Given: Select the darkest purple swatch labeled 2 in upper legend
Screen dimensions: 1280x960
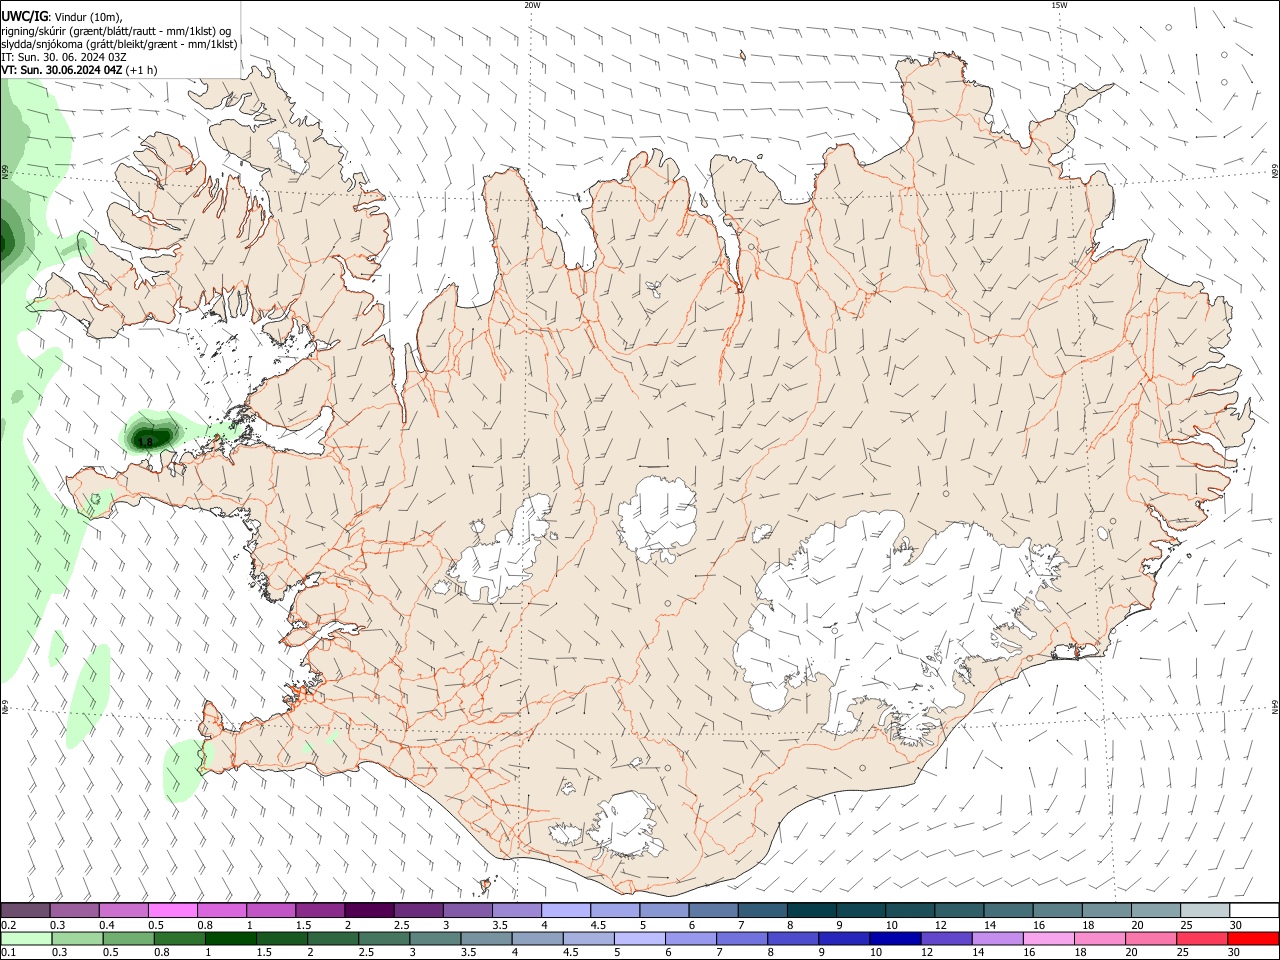Looking at the screenshot, I should [x=369, y=911].
